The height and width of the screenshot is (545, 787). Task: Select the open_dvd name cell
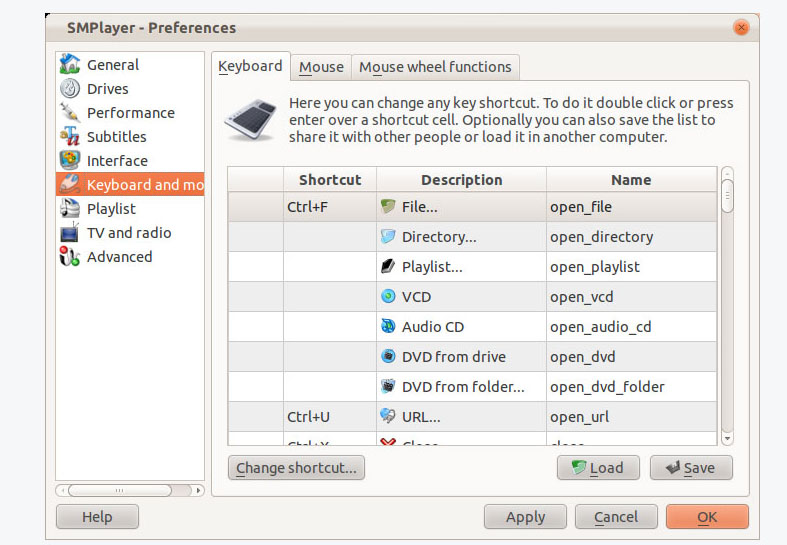pos(631,357)
